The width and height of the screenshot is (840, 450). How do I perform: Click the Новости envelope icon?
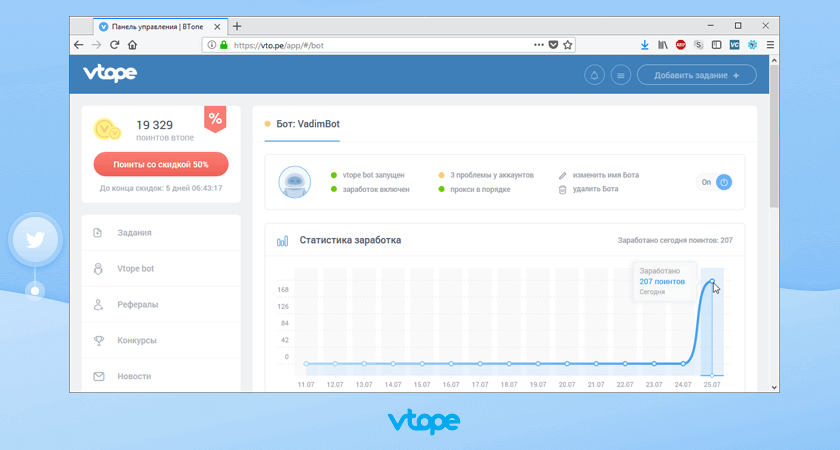click(99, 376)
